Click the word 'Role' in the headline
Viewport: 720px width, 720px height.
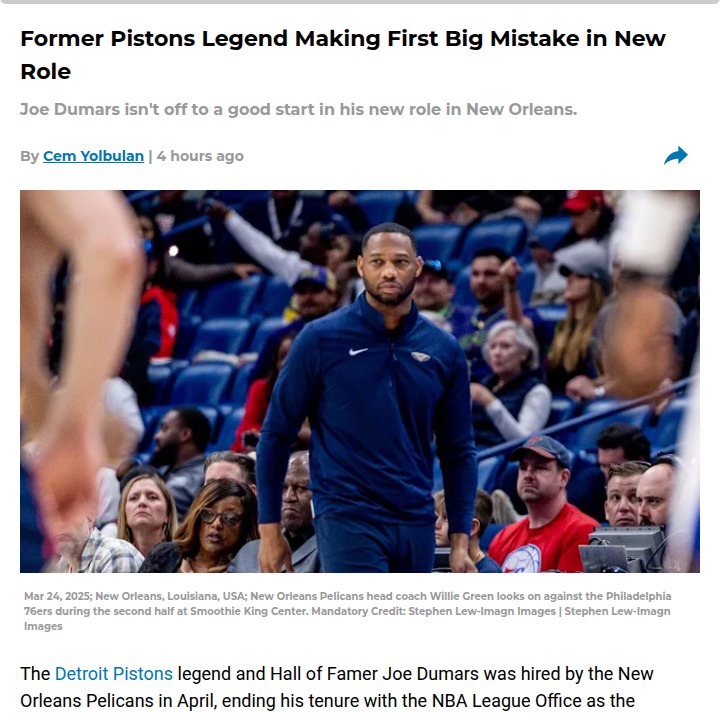click(45, 72)
